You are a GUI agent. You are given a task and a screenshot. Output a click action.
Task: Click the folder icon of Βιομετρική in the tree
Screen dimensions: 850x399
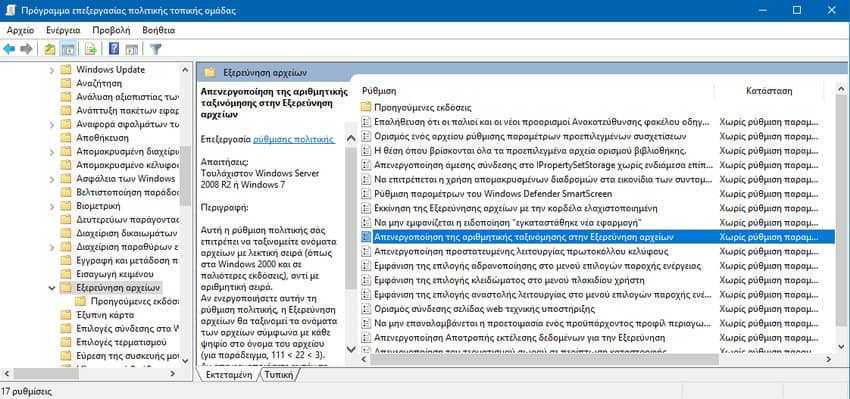pyautogui.click(x=66, y=206)
